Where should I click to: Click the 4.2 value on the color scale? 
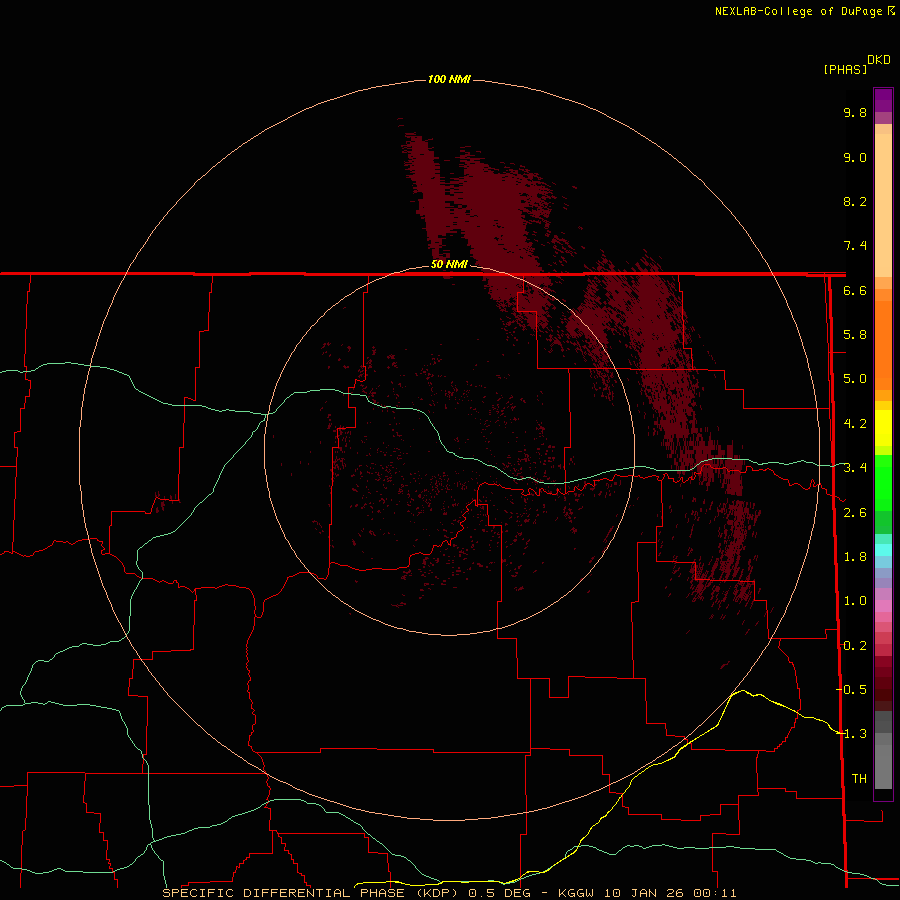point(855,424)
